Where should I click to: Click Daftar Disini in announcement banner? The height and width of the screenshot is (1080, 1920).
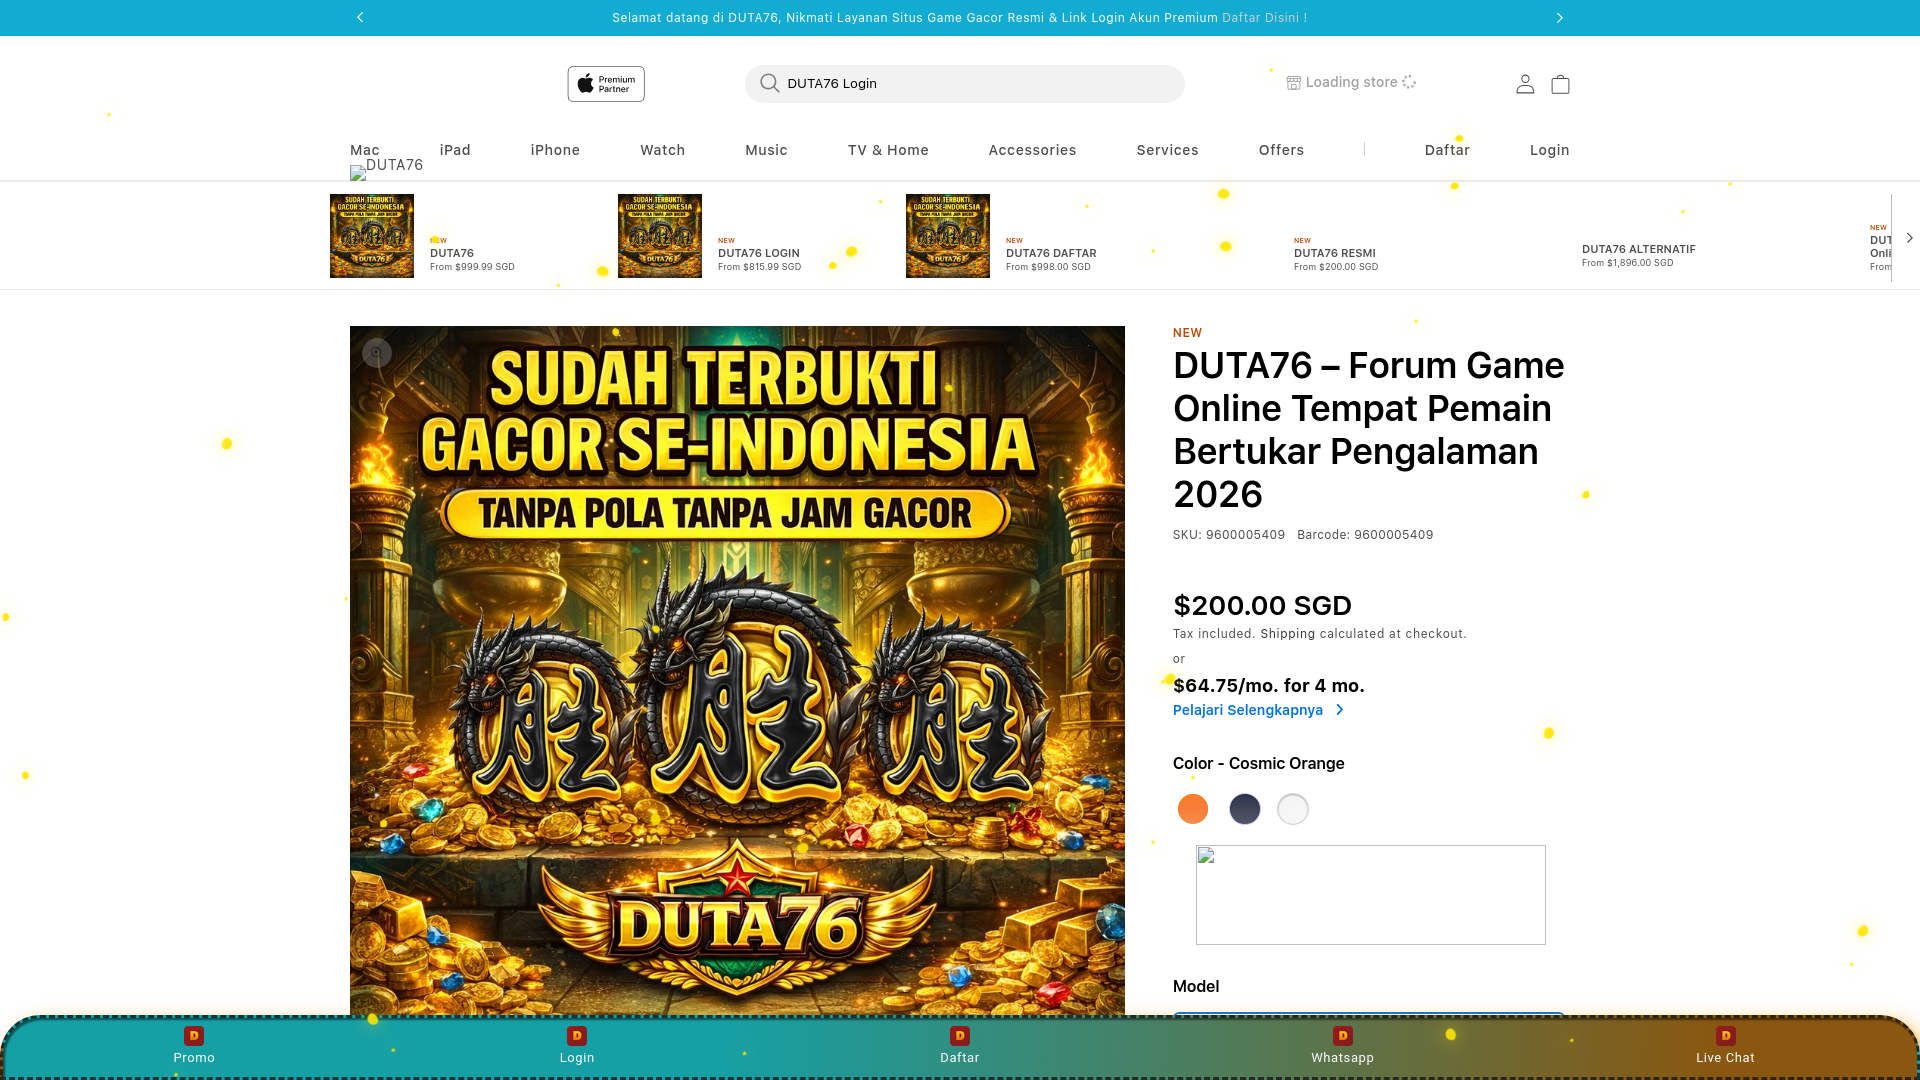1264,18
